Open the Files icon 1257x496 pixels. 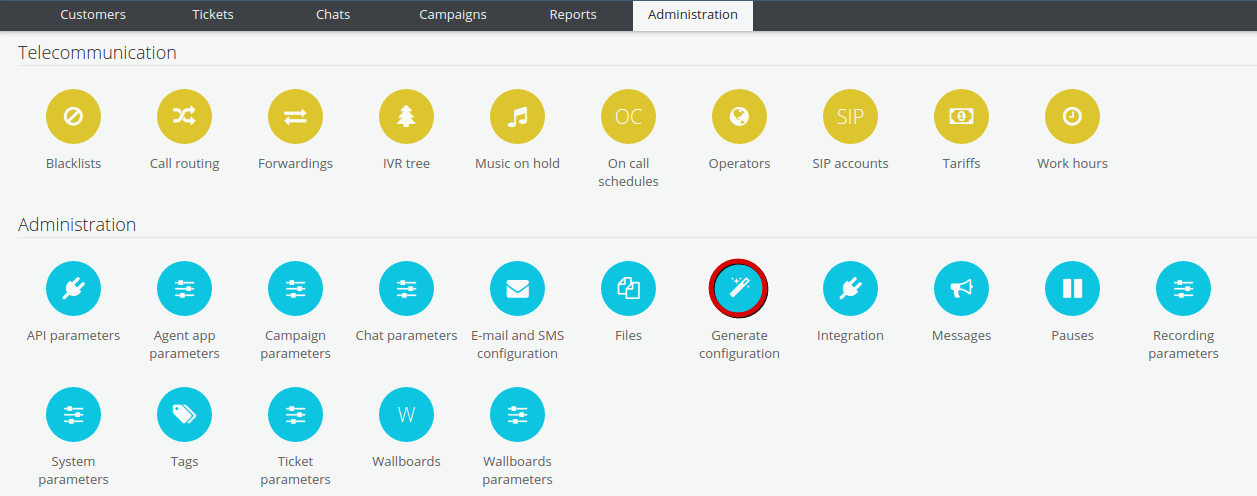point(628,289)
